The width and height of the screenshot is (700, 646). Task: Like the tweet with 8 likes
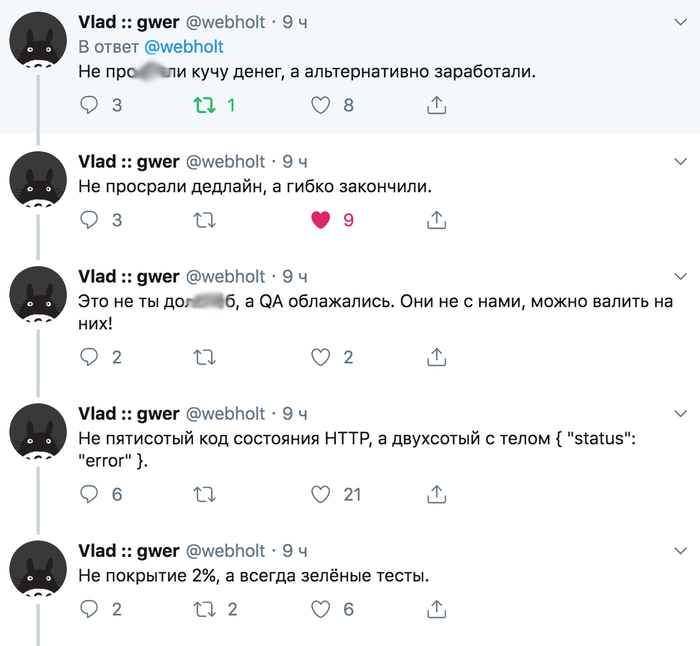(320, 104)
